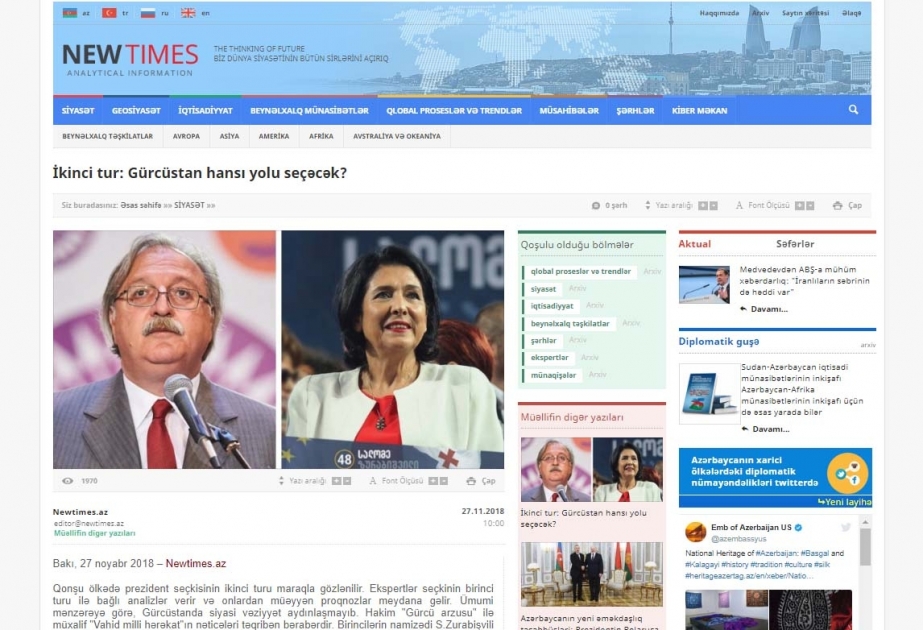Open the MÜSAHİBƏLƏR menu
The image size is (923, 630).
[x=569, y=111]
